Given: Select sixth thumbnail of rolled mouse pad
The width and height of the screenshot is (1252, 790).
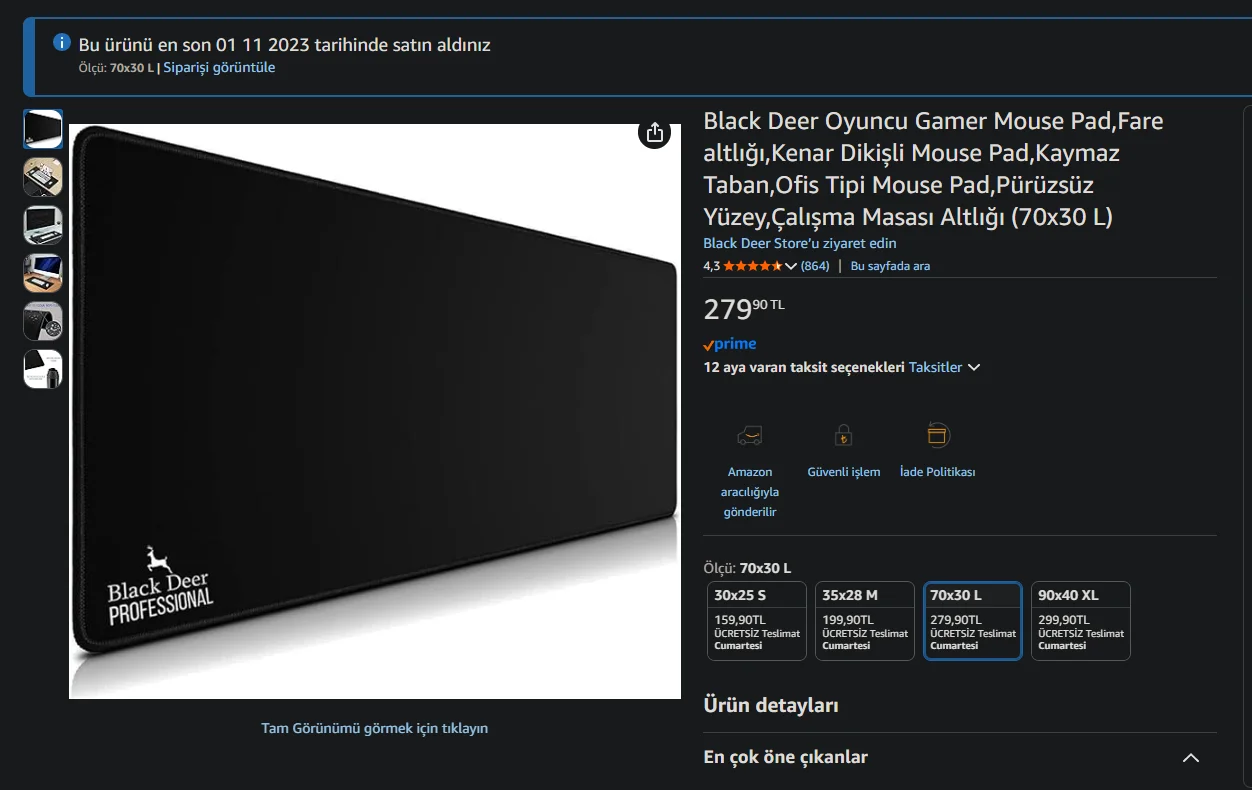Looking at the screenshot, I should [43, 369].
